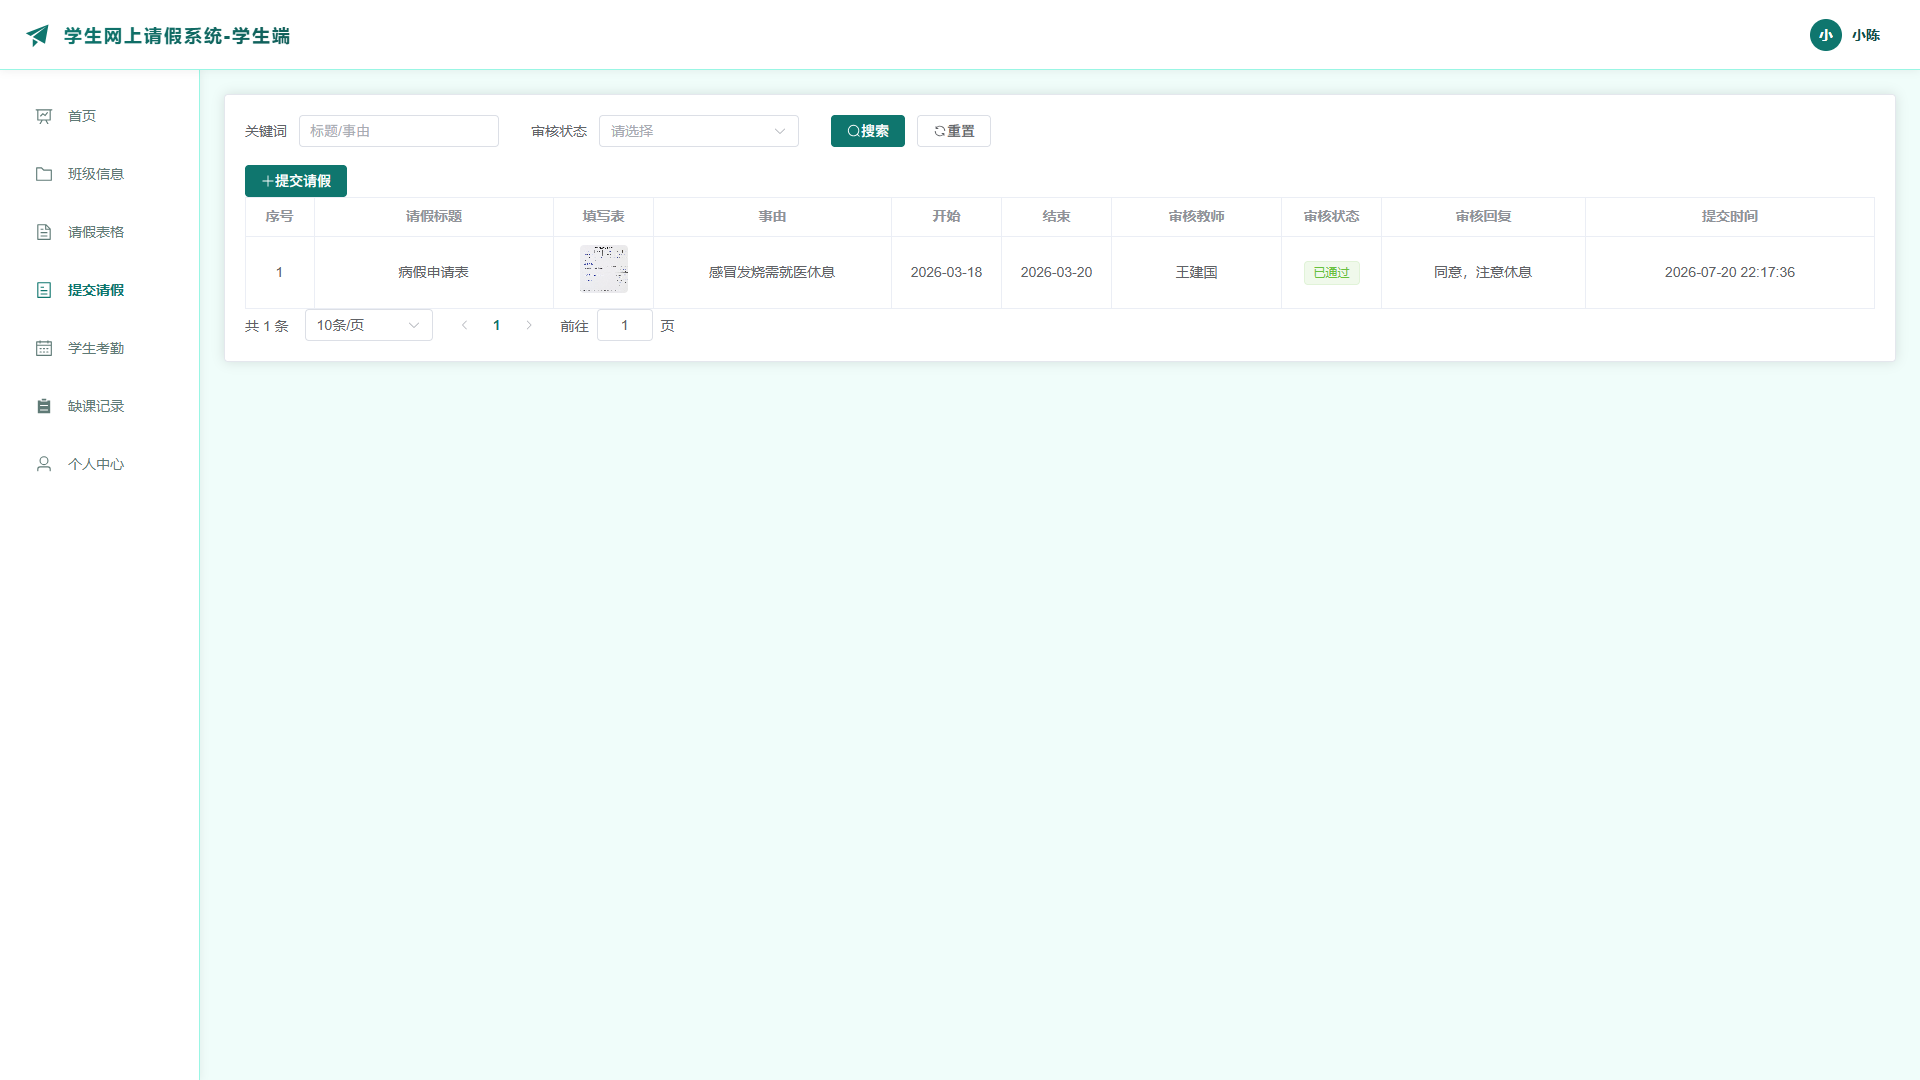Click the 个人中心 user icon
1920x1080 pixels.
click(x=44, y=464)
